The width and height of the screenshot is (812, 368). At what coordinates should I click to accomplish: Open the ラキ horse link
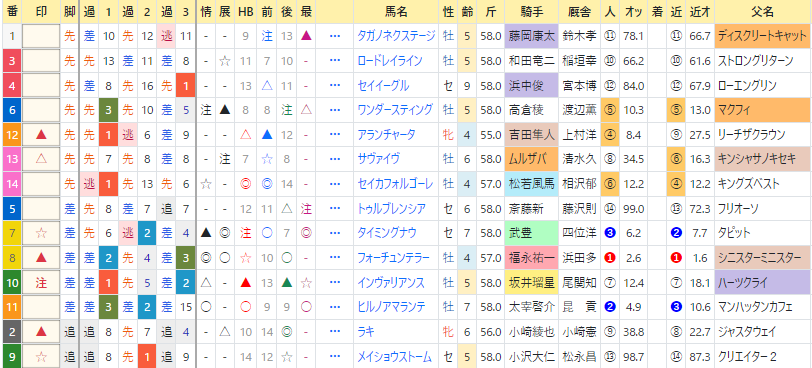(366, 331)
